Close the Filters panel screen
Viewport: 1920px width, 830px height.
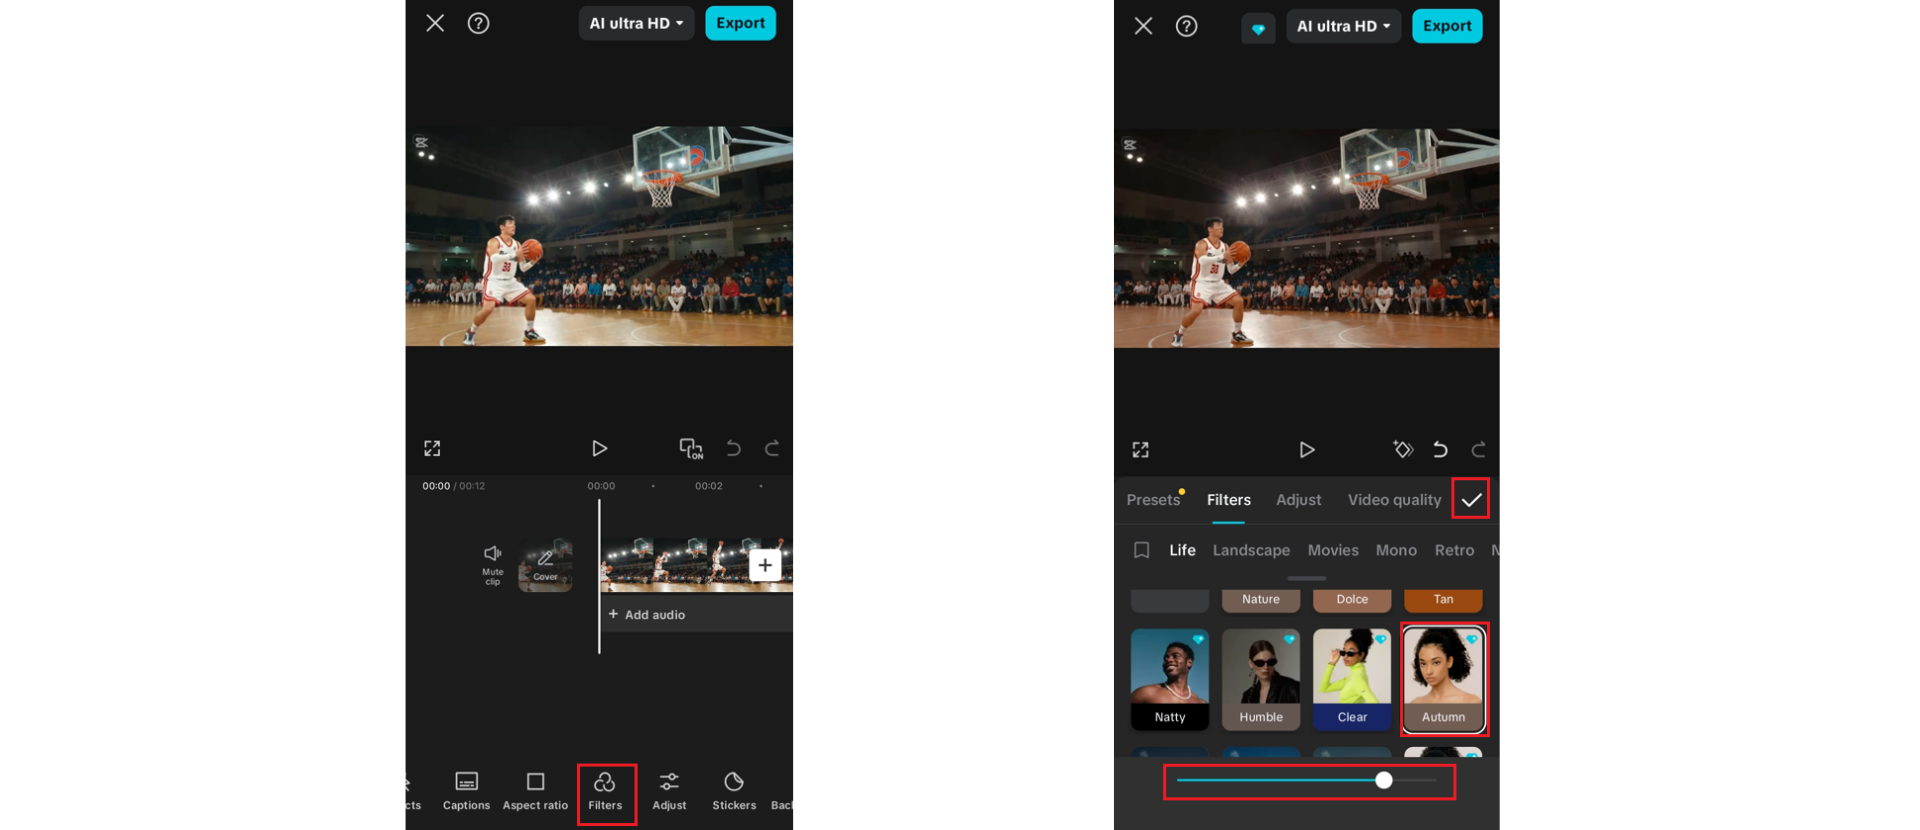pyautogui.click(x=1143, y=26)
